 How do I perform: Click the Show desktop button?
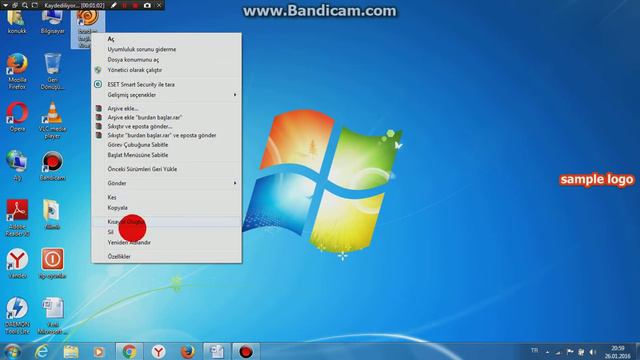click(637, 351)
